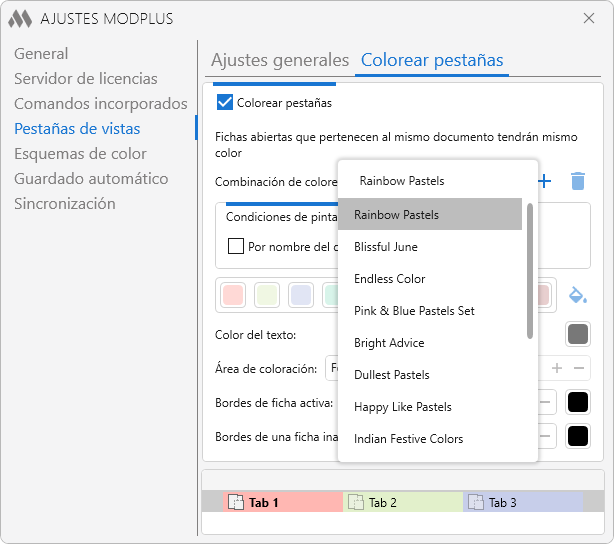Open active tab border black color swatch

[x=578, y=402]
